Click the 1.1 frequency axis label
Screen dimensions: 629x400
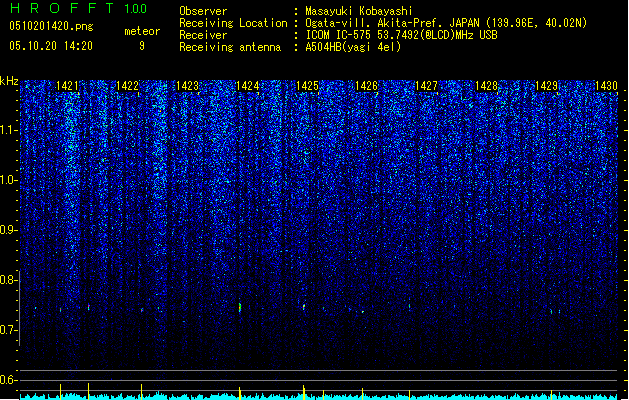pos(8,130)
